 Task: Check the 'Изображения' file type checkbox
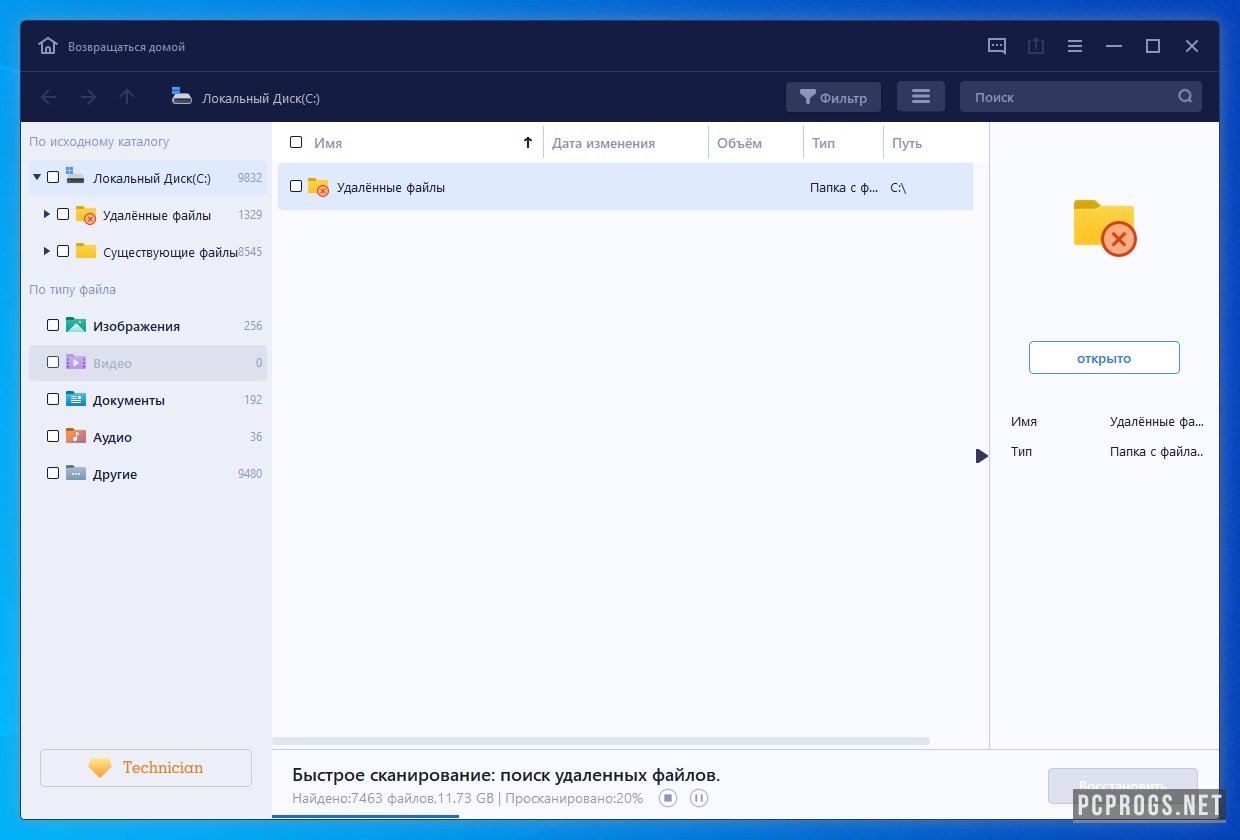tap(53, 325)
